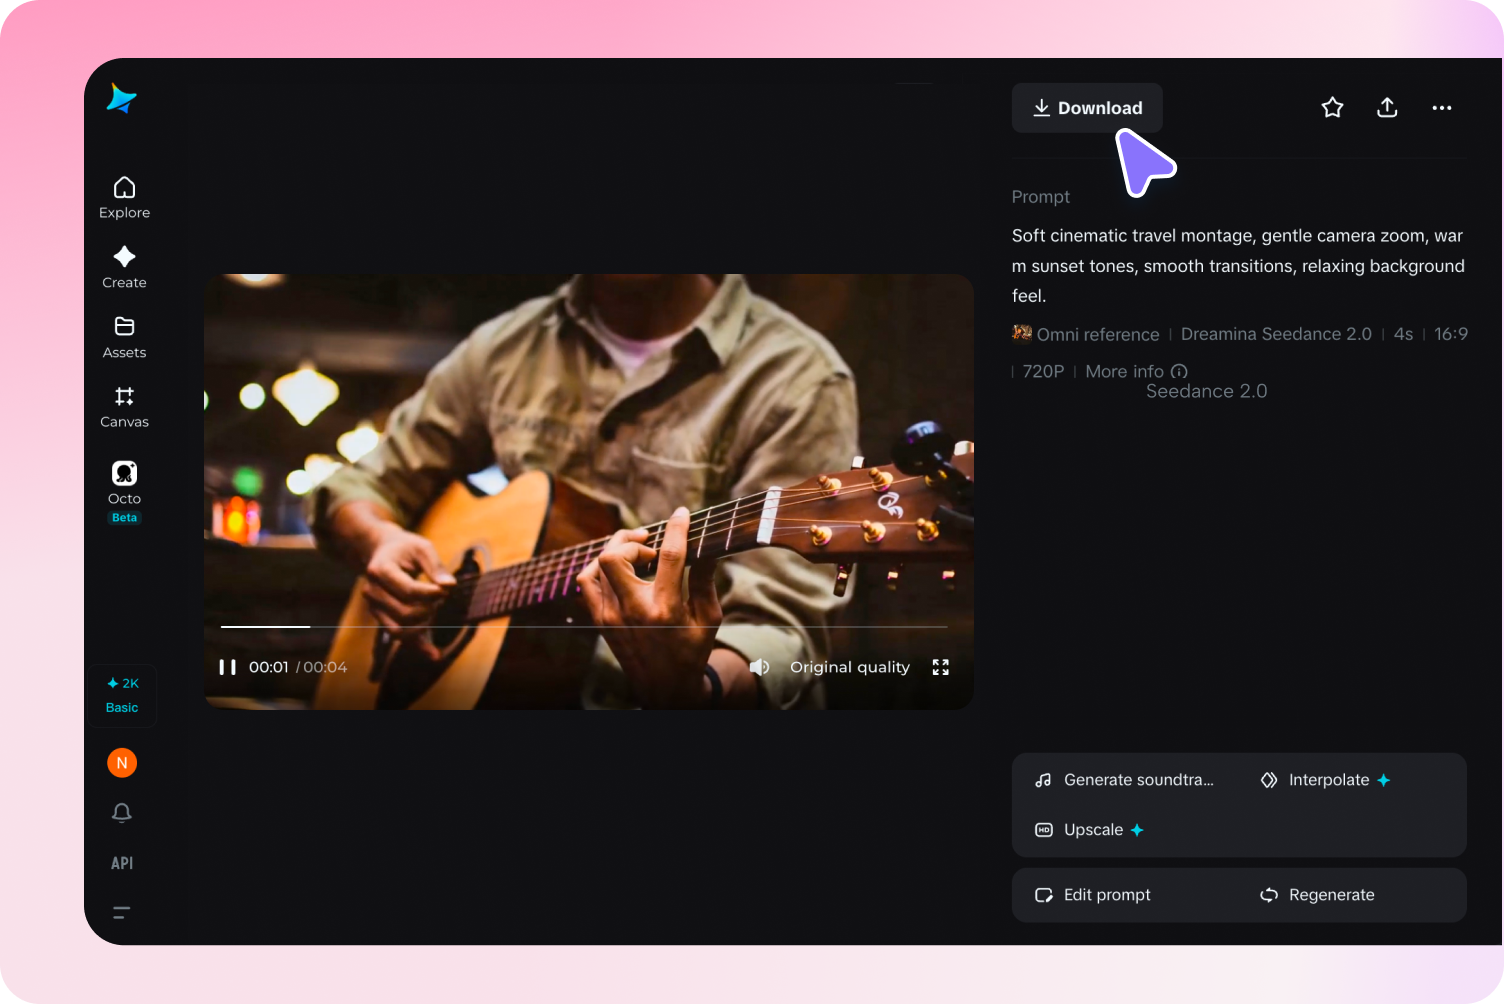Viewport: 1504px width, 1004px height.
Task: Enter fullscreen video mode
Action: pyautogui.click(x=940, y=667)
